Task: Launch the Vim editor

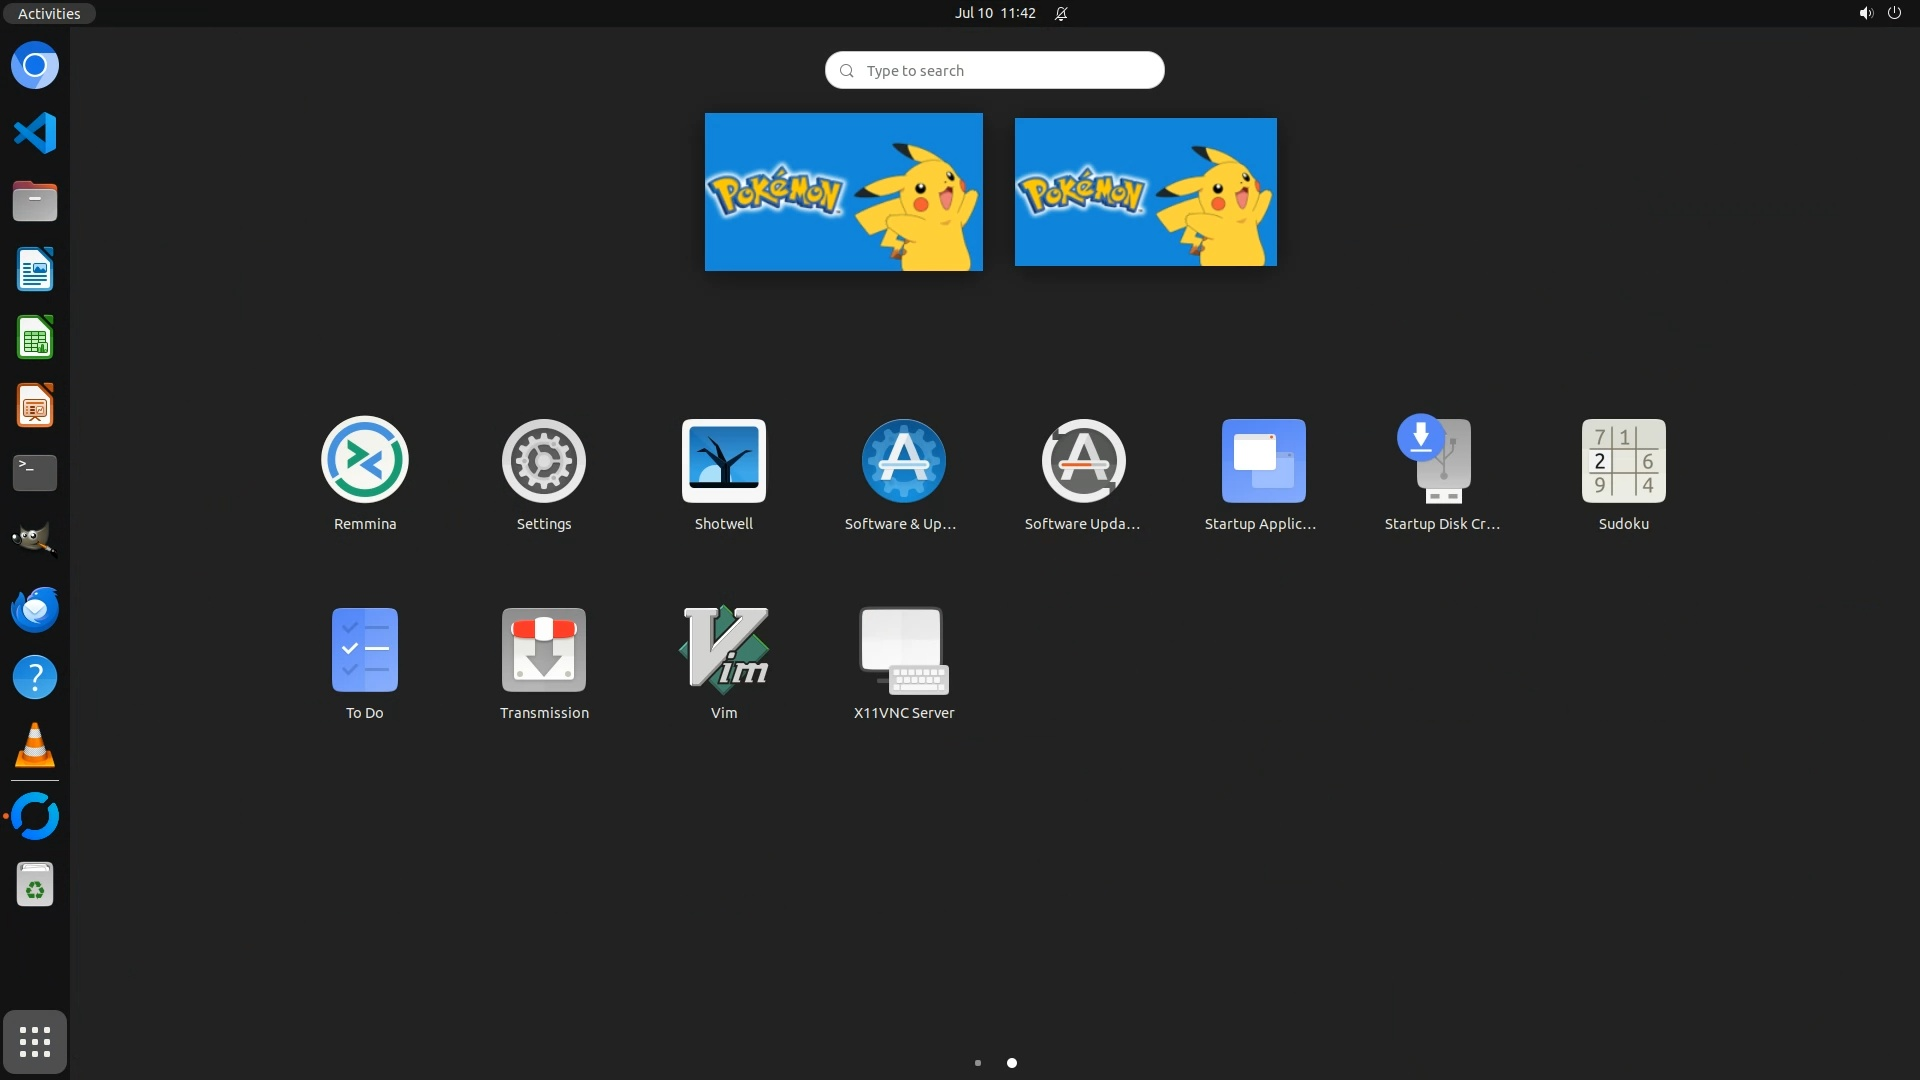Action: click(x=723, y=650)
